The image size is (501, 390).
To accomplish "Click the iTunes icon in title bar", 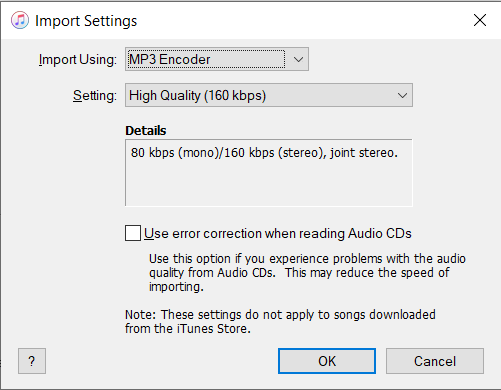I will click(20, 20).
